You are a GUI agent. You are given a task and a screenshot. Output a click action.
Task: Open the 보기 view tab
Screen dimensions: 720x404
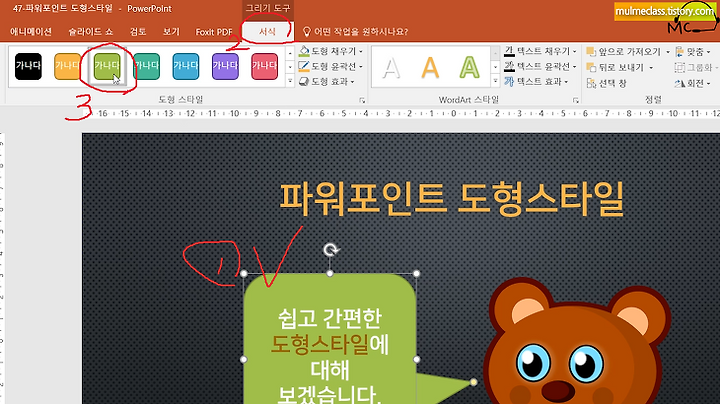(x=171, y=32)
